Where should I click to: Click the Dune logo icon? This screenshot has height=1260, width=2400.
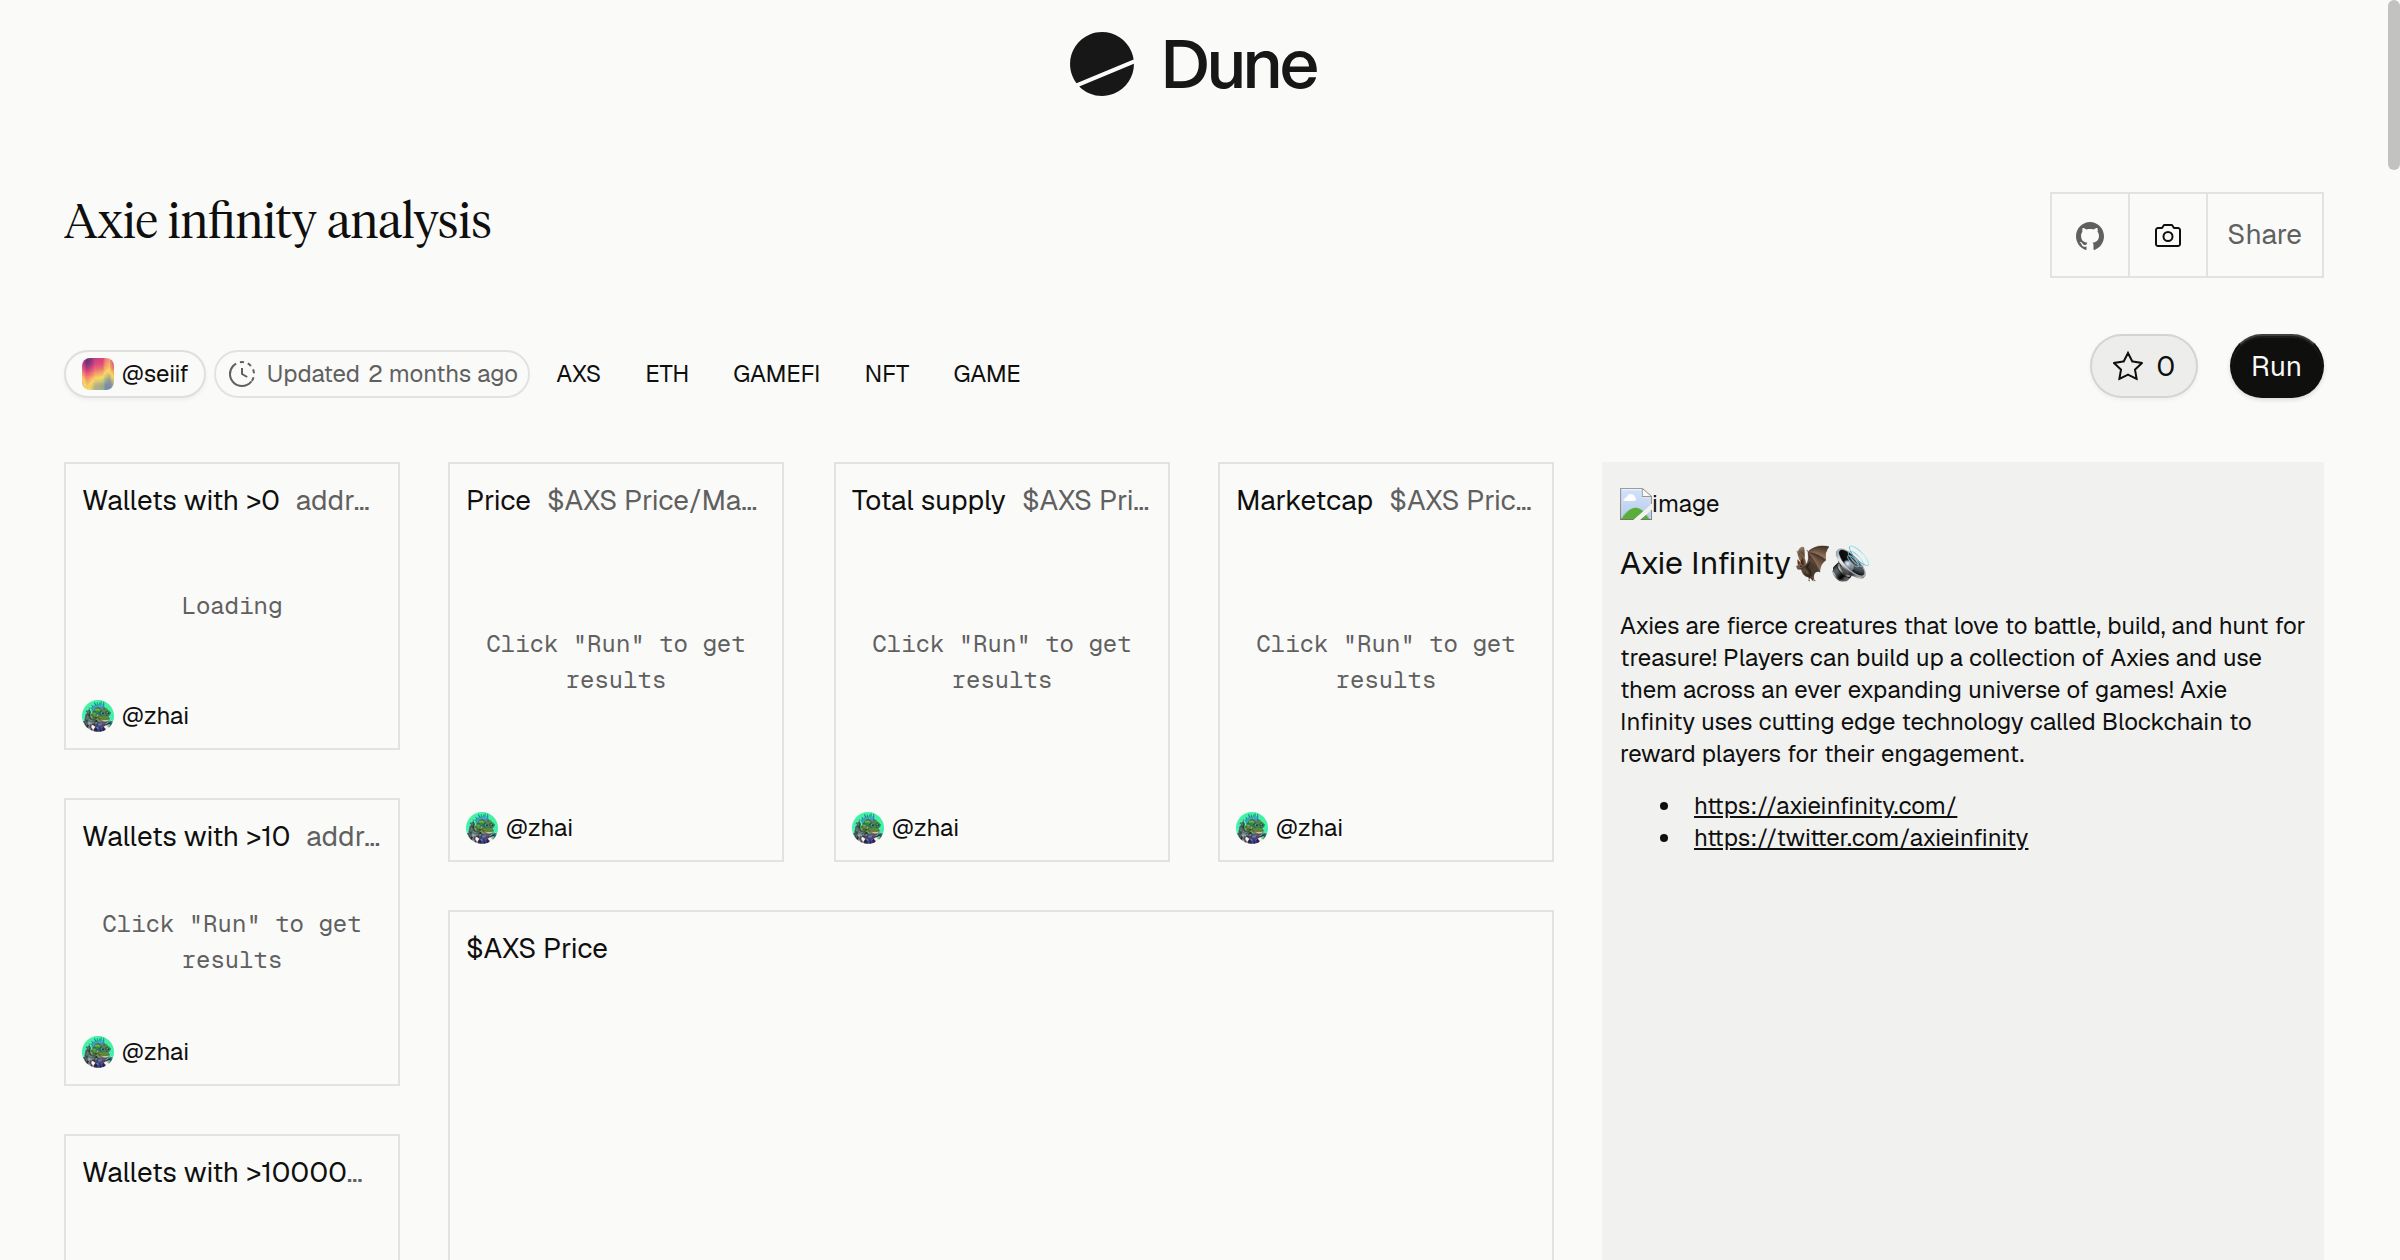click(1101, 64)
